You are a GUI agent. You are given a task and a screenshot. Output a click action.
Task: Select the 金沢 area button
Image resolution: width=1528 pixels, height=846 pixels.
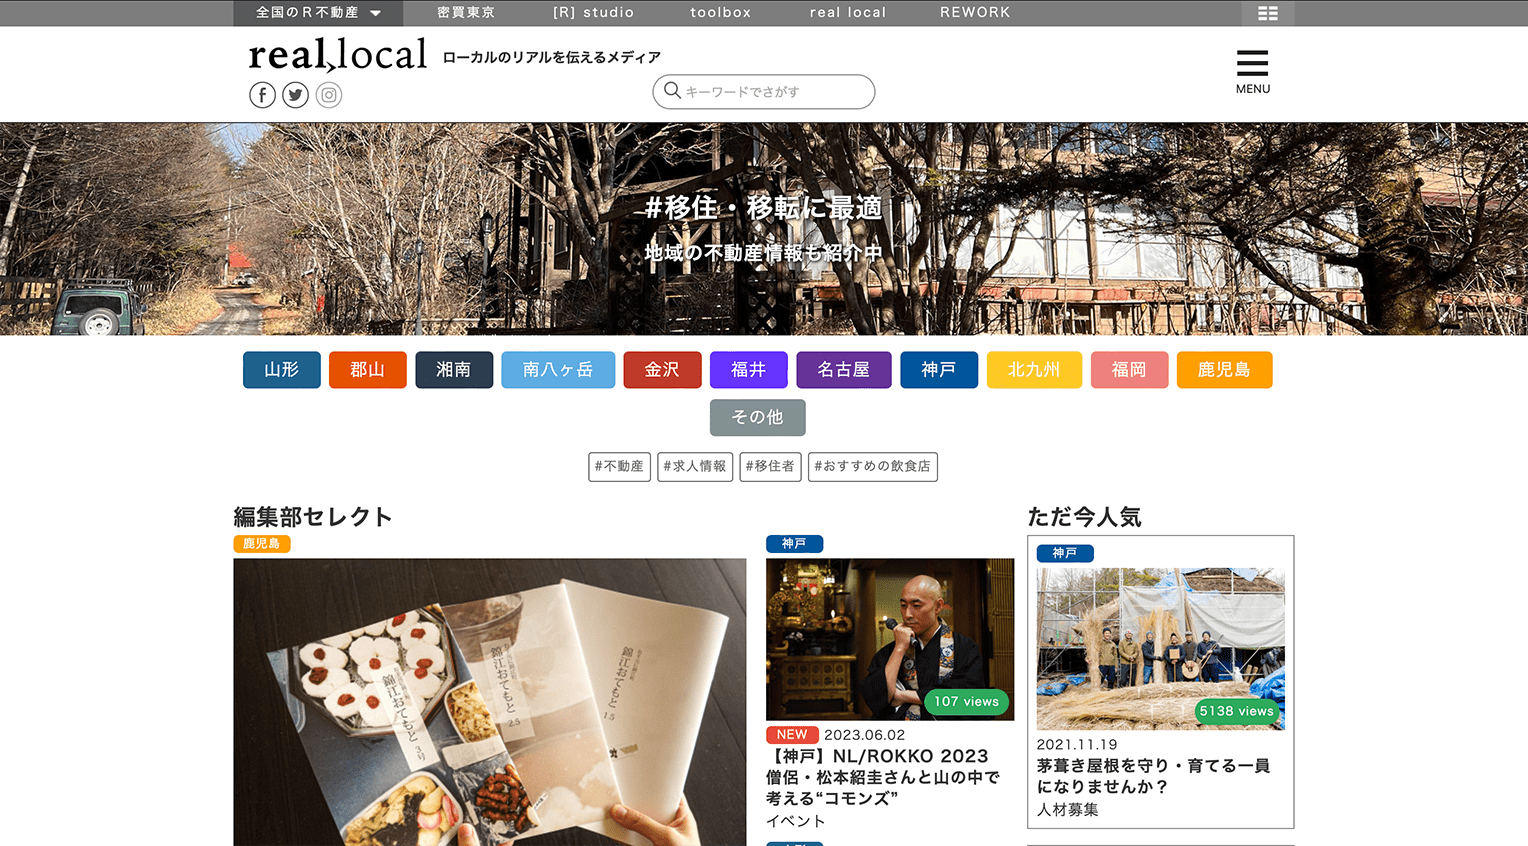click(662, 370)
